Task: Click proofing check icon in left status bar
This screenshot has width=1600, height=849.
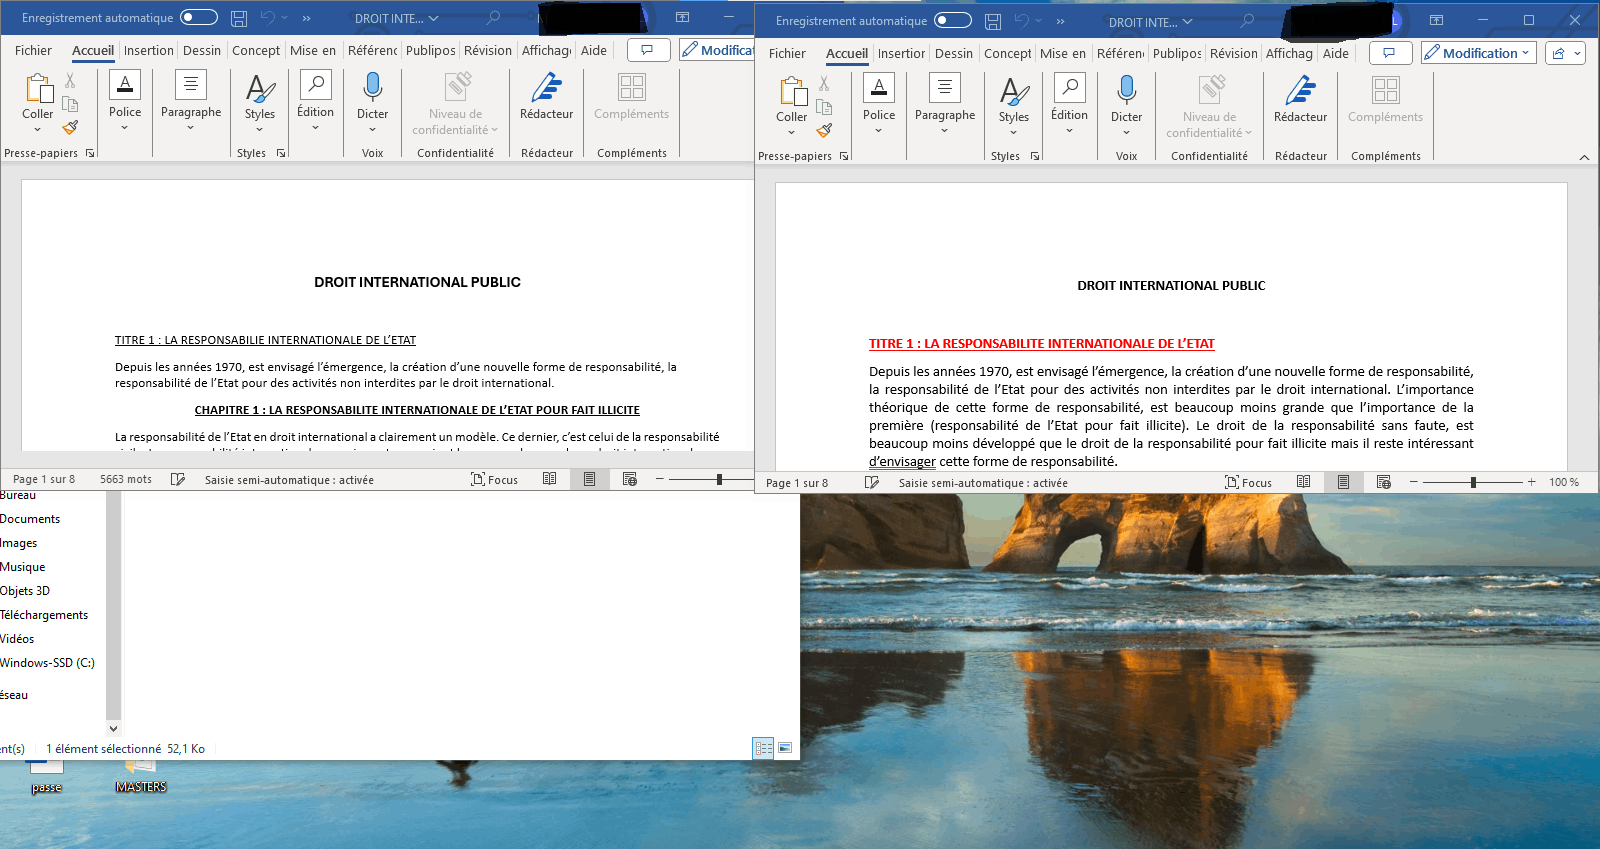Action: pos(178,479)
